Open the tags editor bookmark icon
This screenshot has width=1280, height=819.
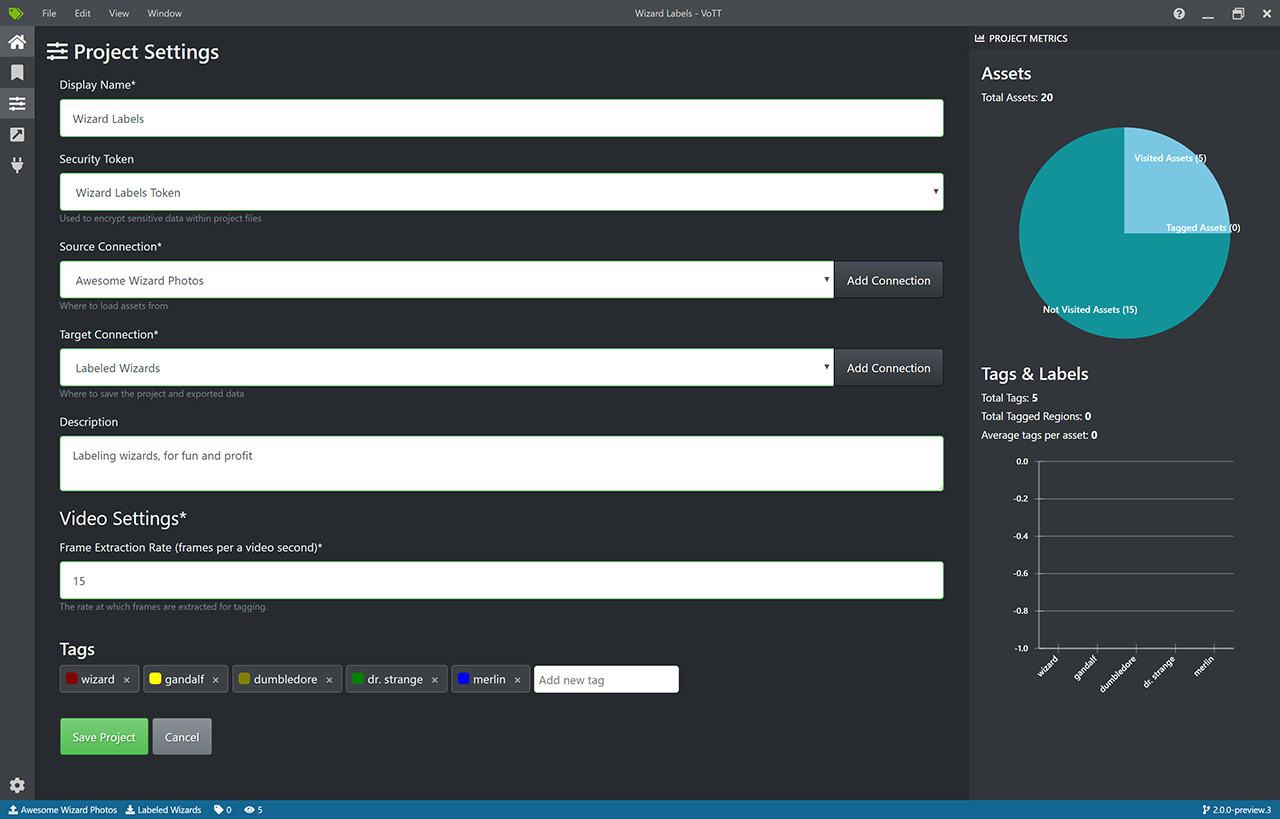coord(17,73)
